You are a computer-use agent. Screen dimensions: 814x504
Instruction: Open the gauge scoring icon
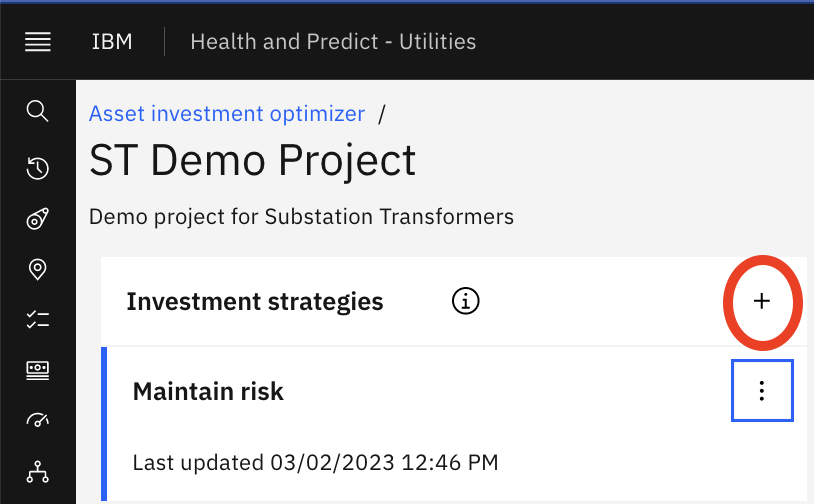point(37,420)
